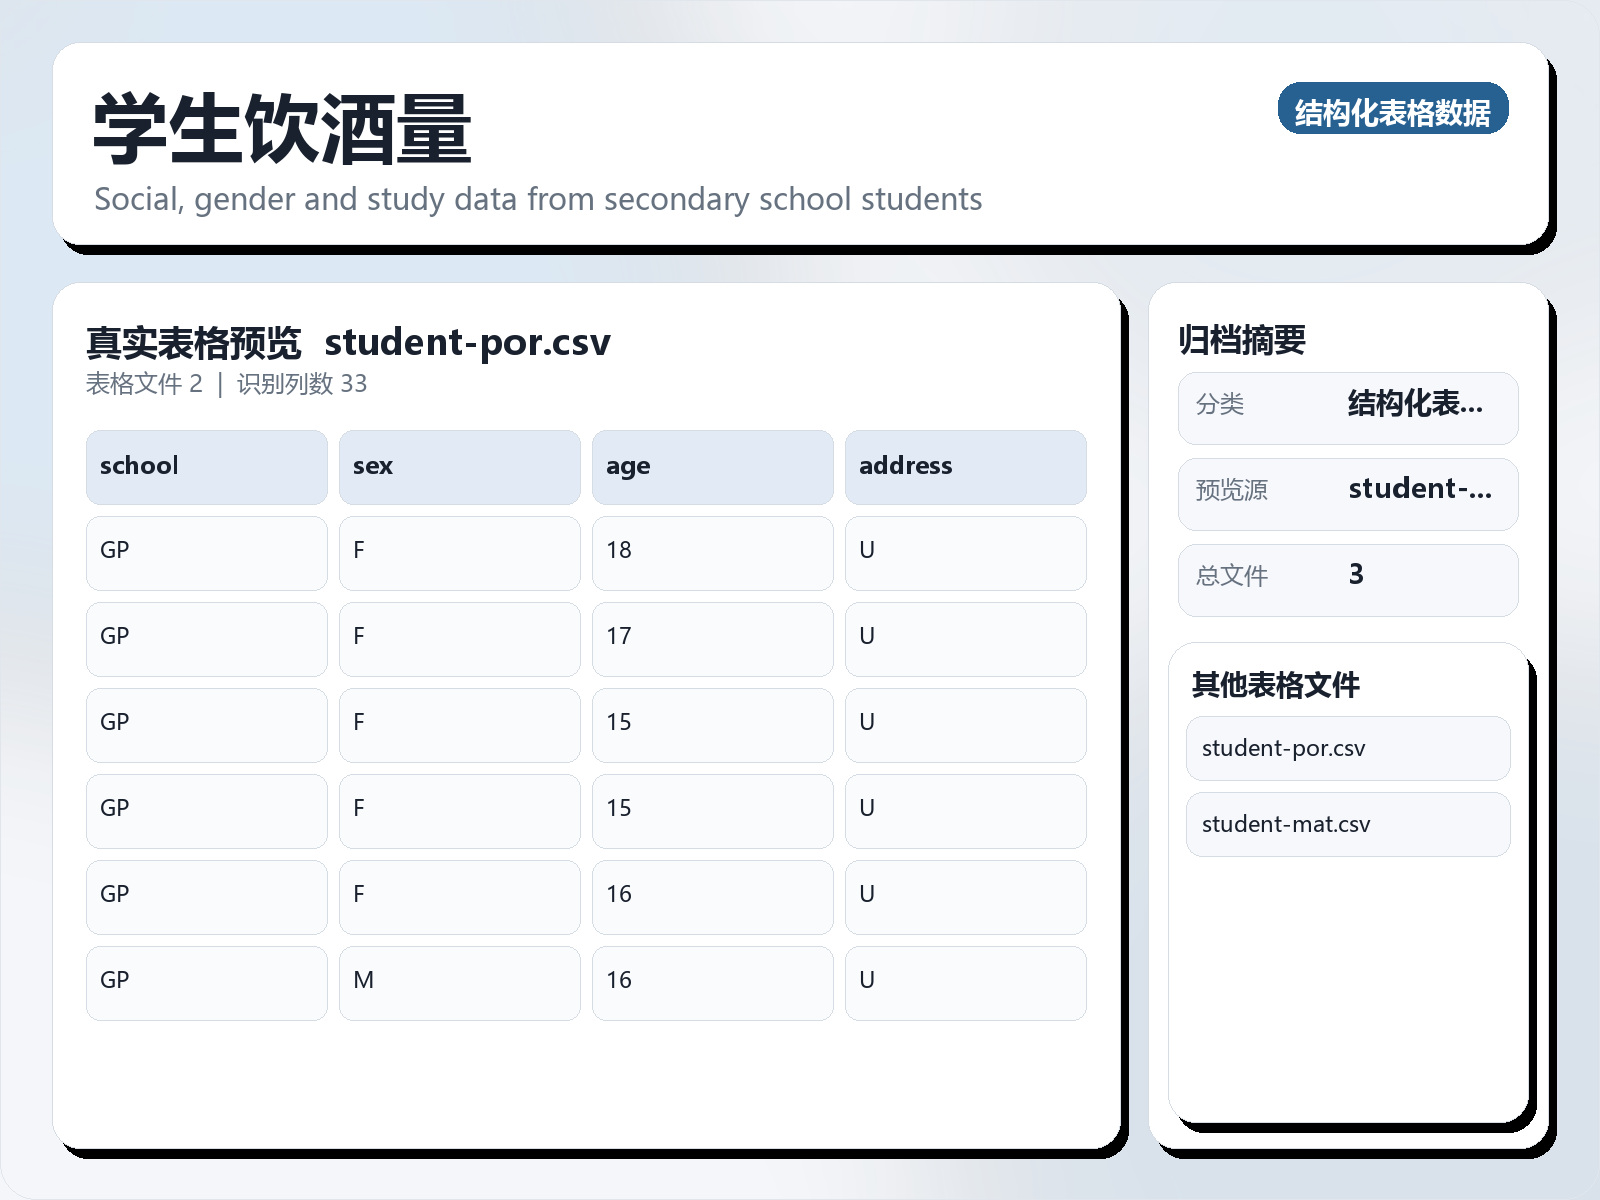Viewport: 1600px width, 1200px height.
Task: Select the first GP cell in school column
Action: coord(205,552)
